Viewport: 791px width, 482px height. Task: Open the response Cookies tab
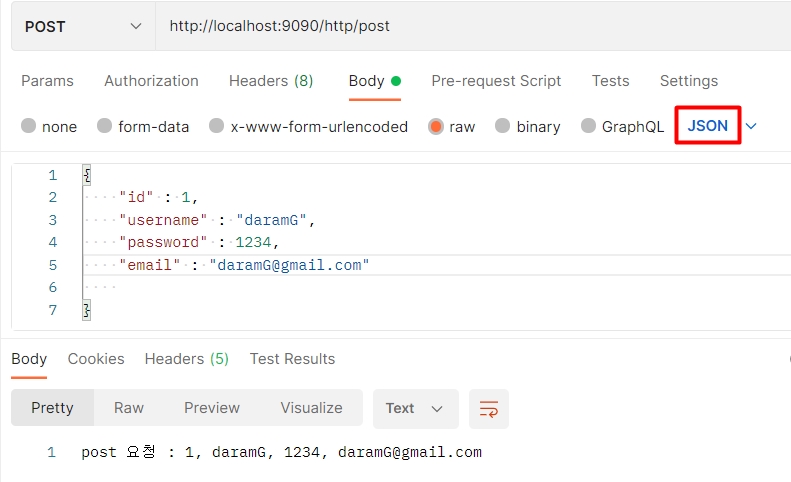coord(96,359)
